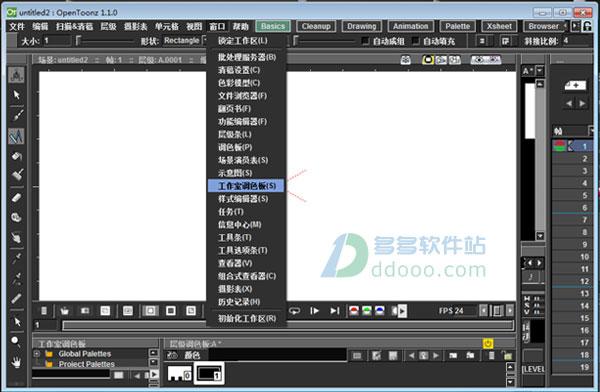This screenshot has height=392, width=600.
Task: Select the Zoom magnifier tool
Action: [16, 341]
